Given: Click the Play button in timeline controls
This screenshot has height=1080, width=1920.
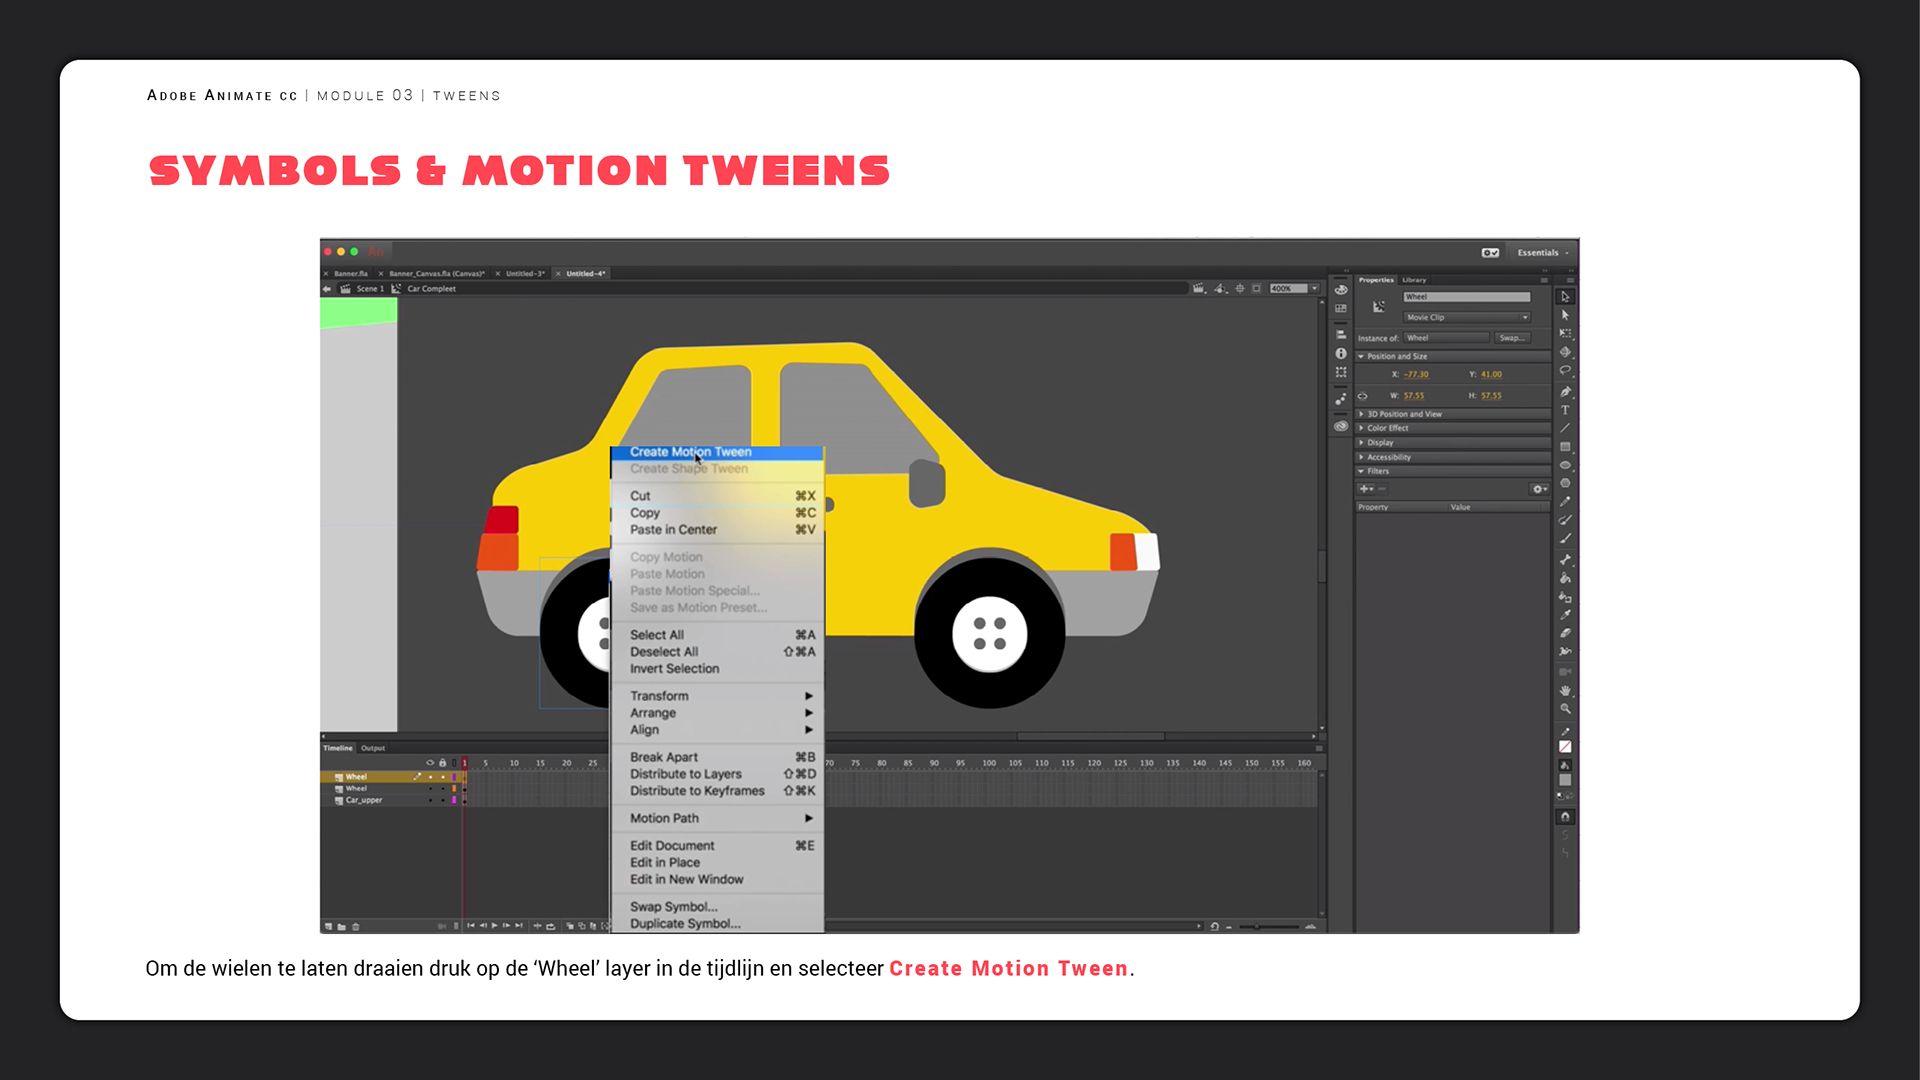Looking at the screenshot, I should click(x=494, y=926).
